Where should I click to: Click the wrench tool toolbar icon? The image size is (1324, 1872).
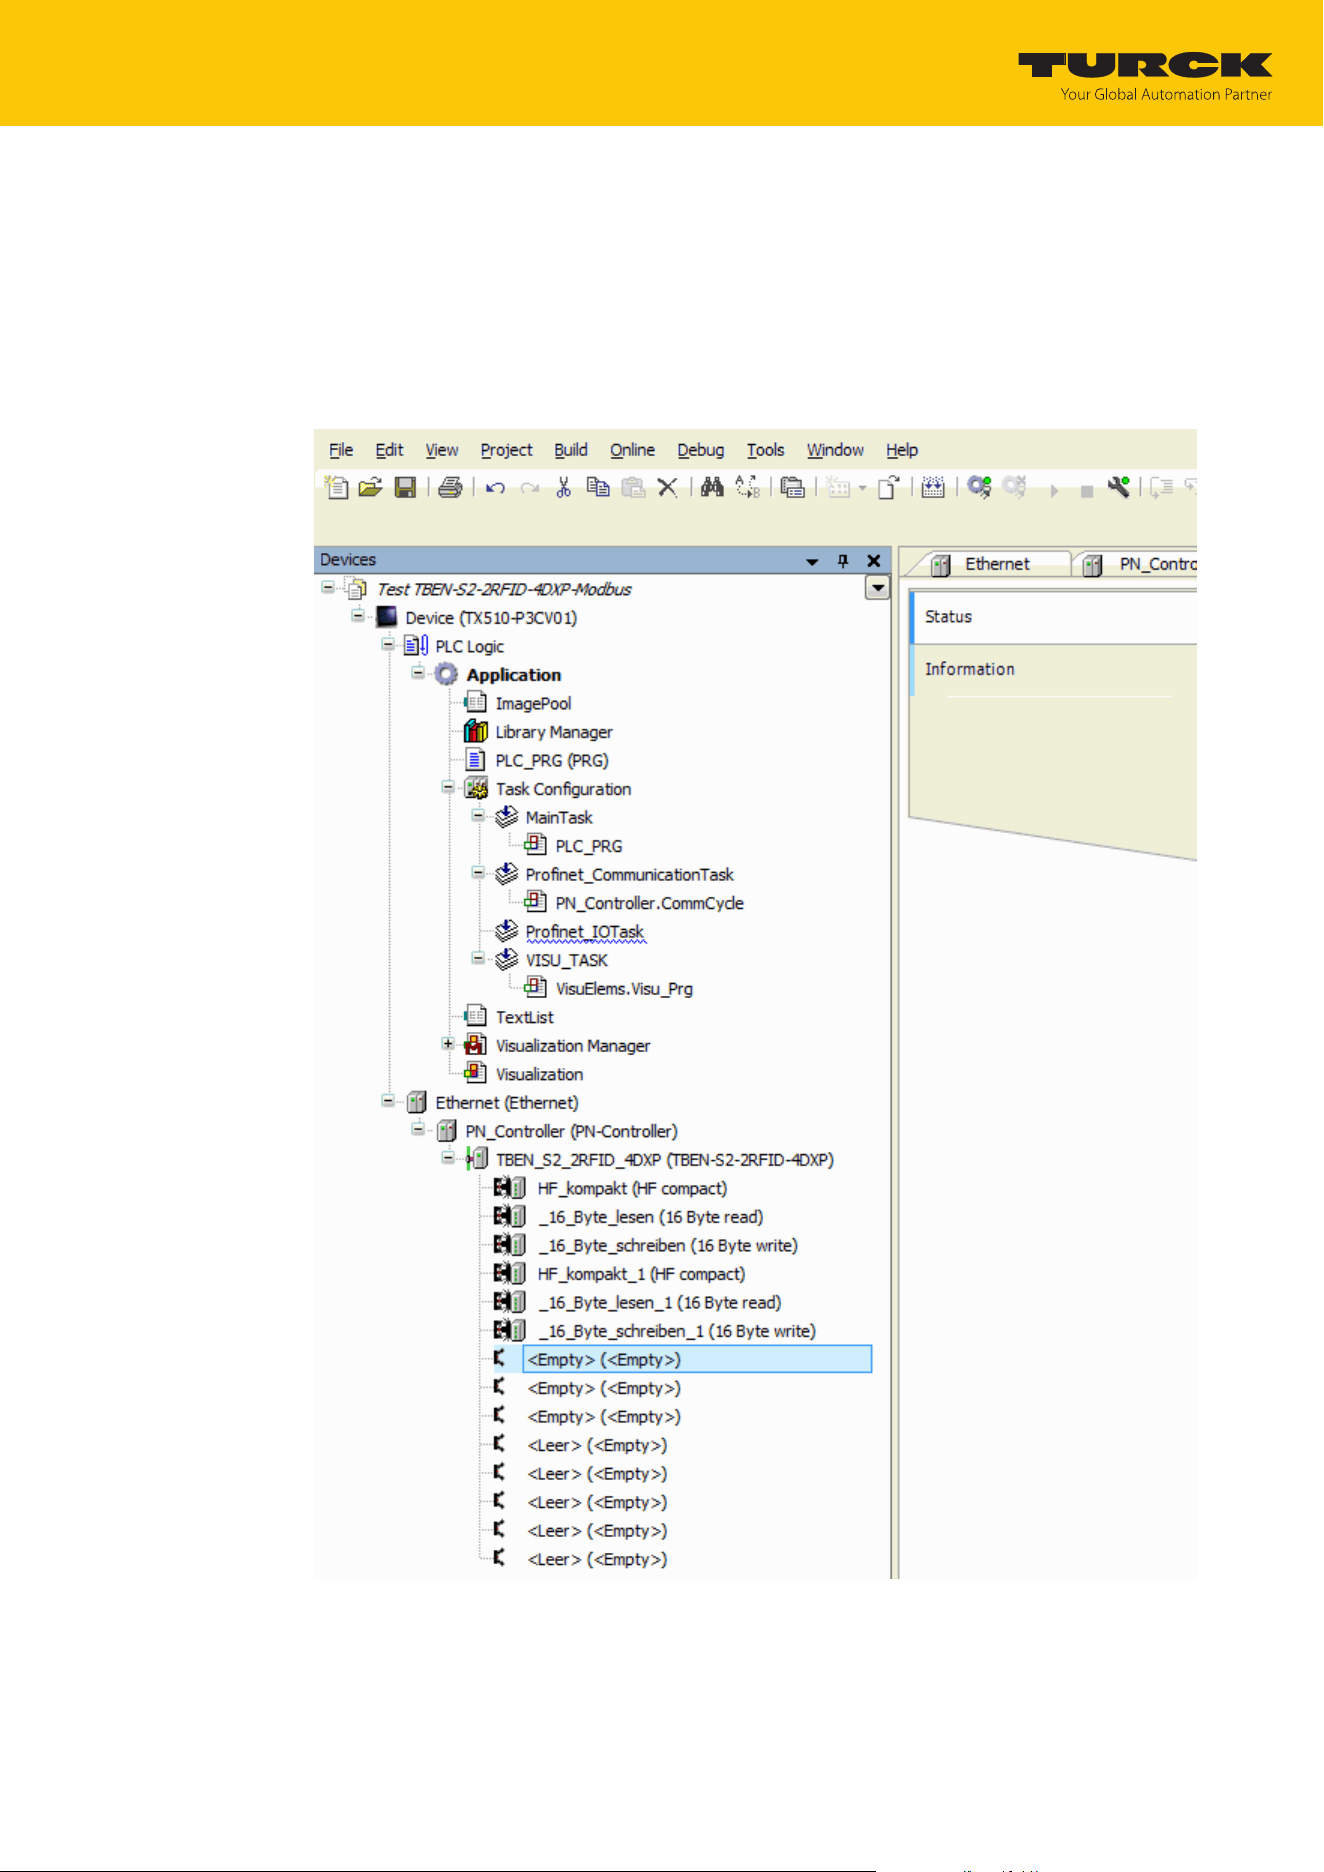coord(1118,488)
